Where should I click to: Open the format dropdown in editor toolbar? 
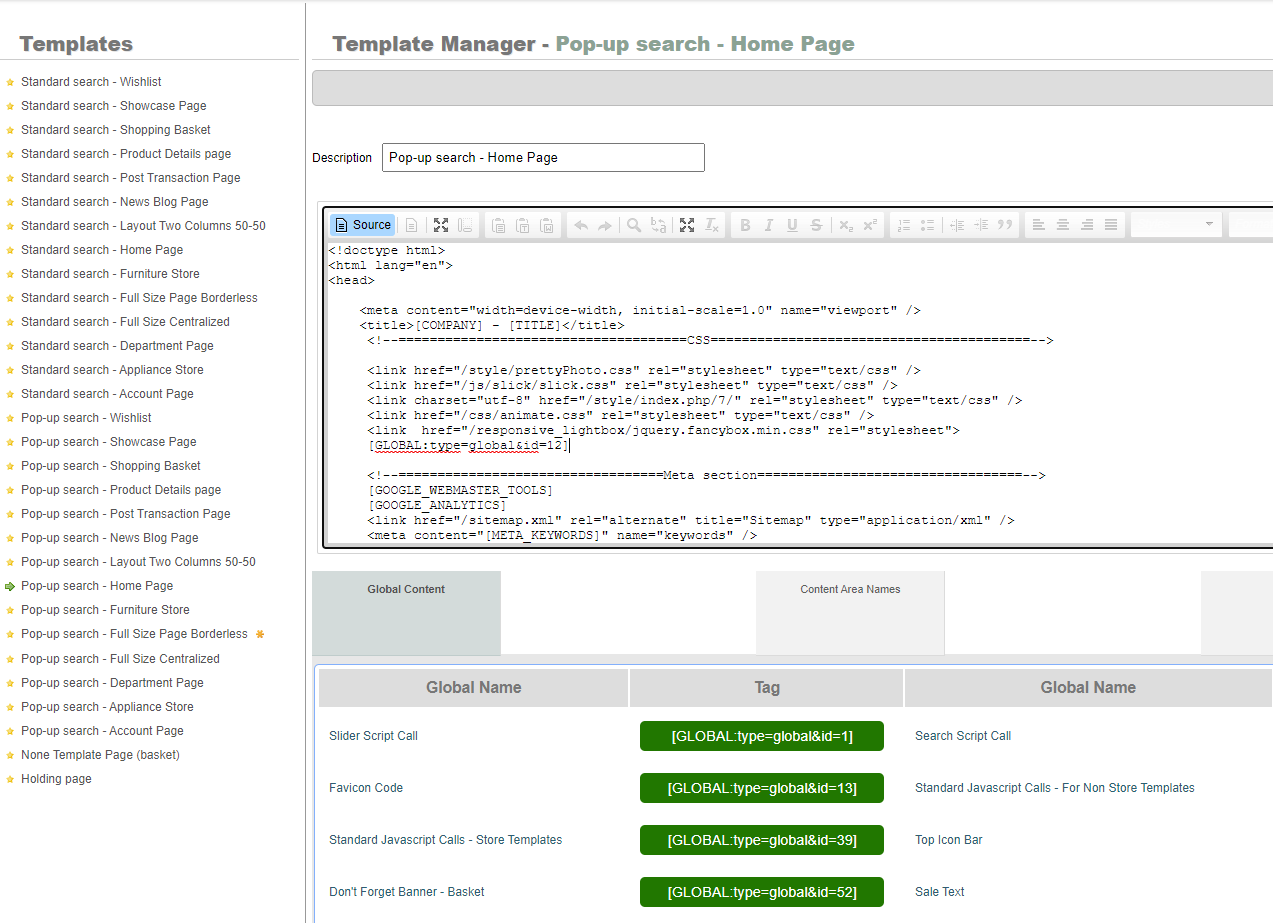point(1177,225)
